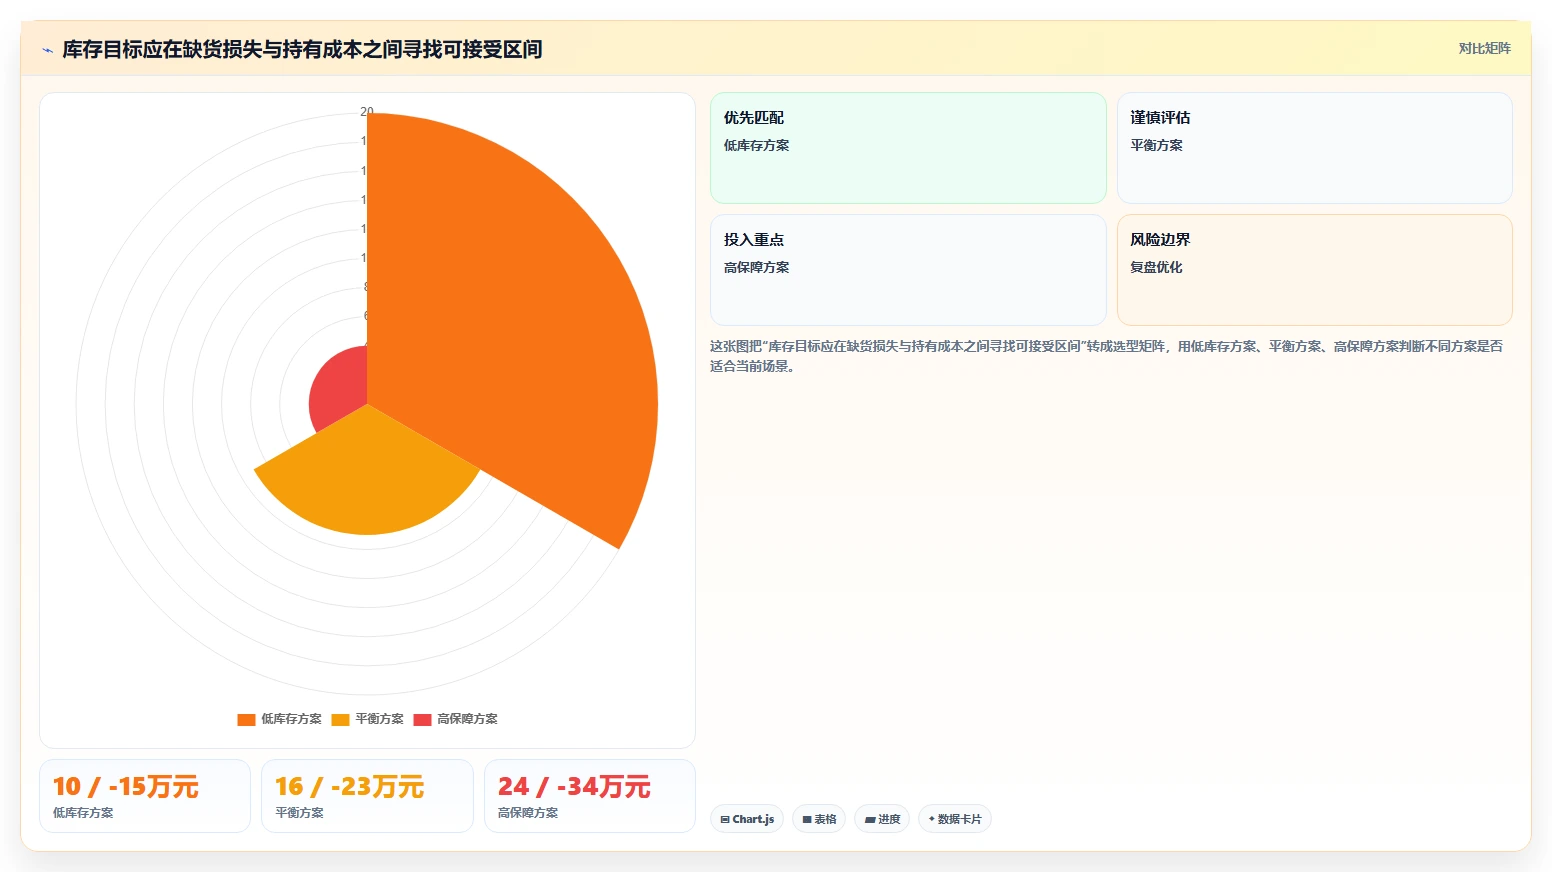Click the description paragraph starting 这张图把

(1106, 356)
